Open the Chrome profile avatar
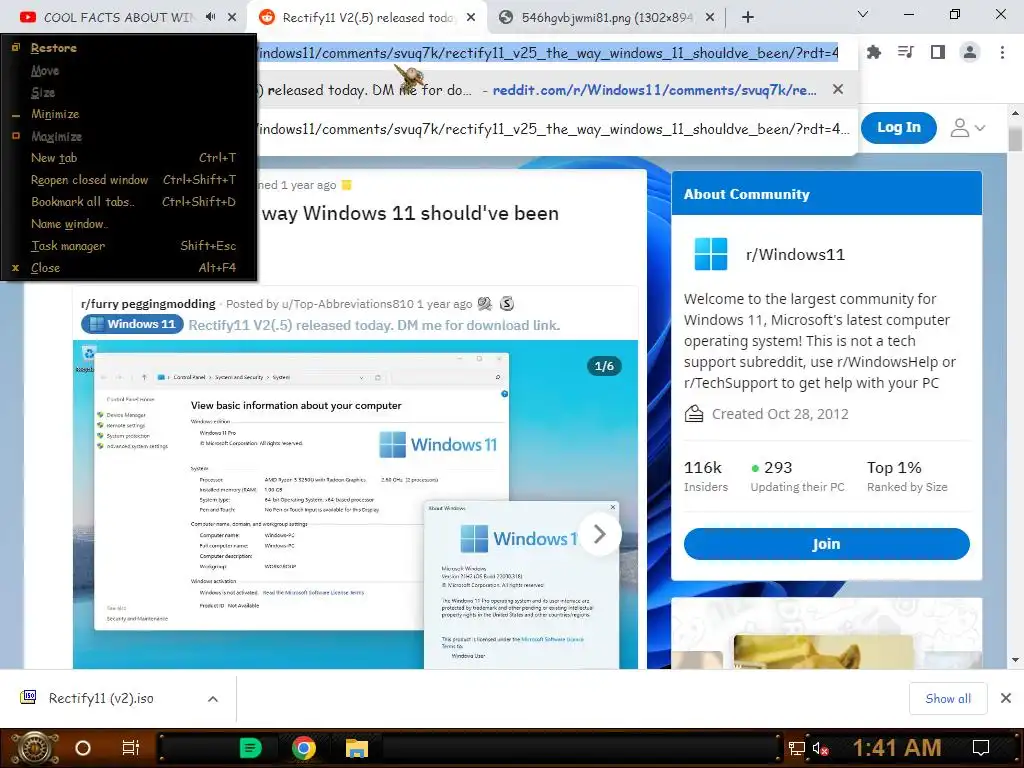Viewport: 1024px width, 768px height. (970, 52)
